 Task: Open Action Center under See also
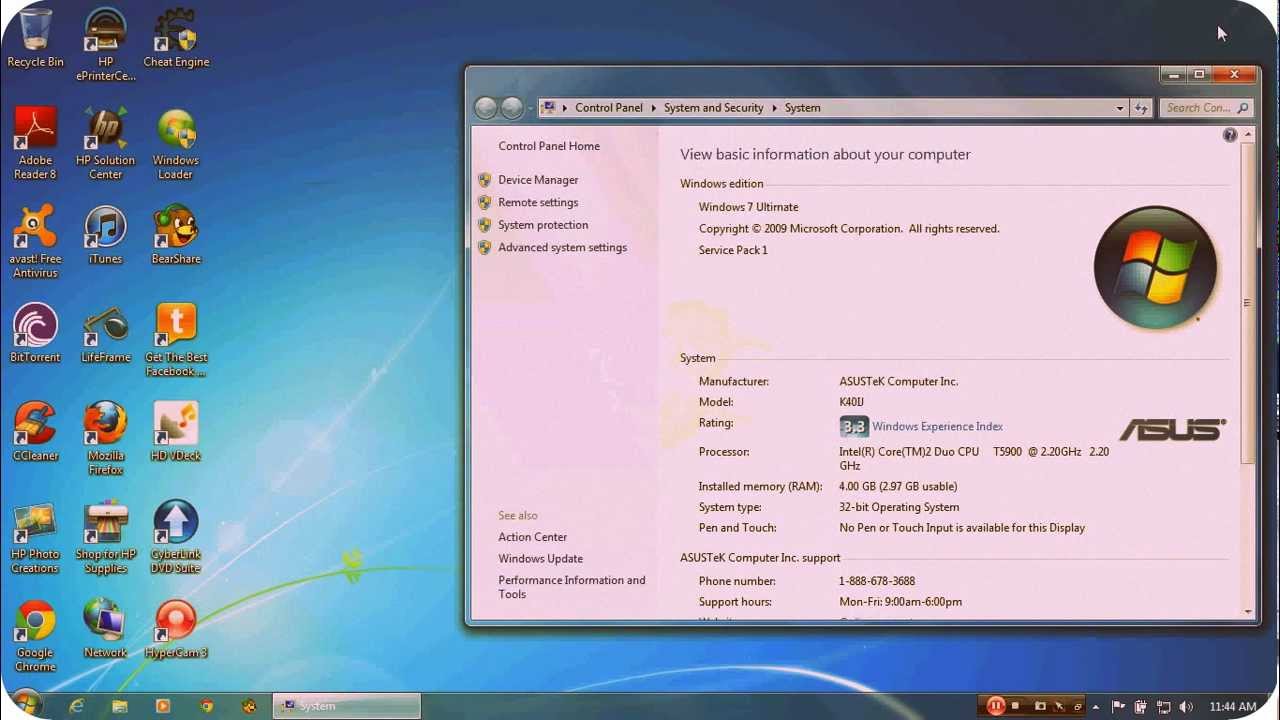[x=532, y=537]
